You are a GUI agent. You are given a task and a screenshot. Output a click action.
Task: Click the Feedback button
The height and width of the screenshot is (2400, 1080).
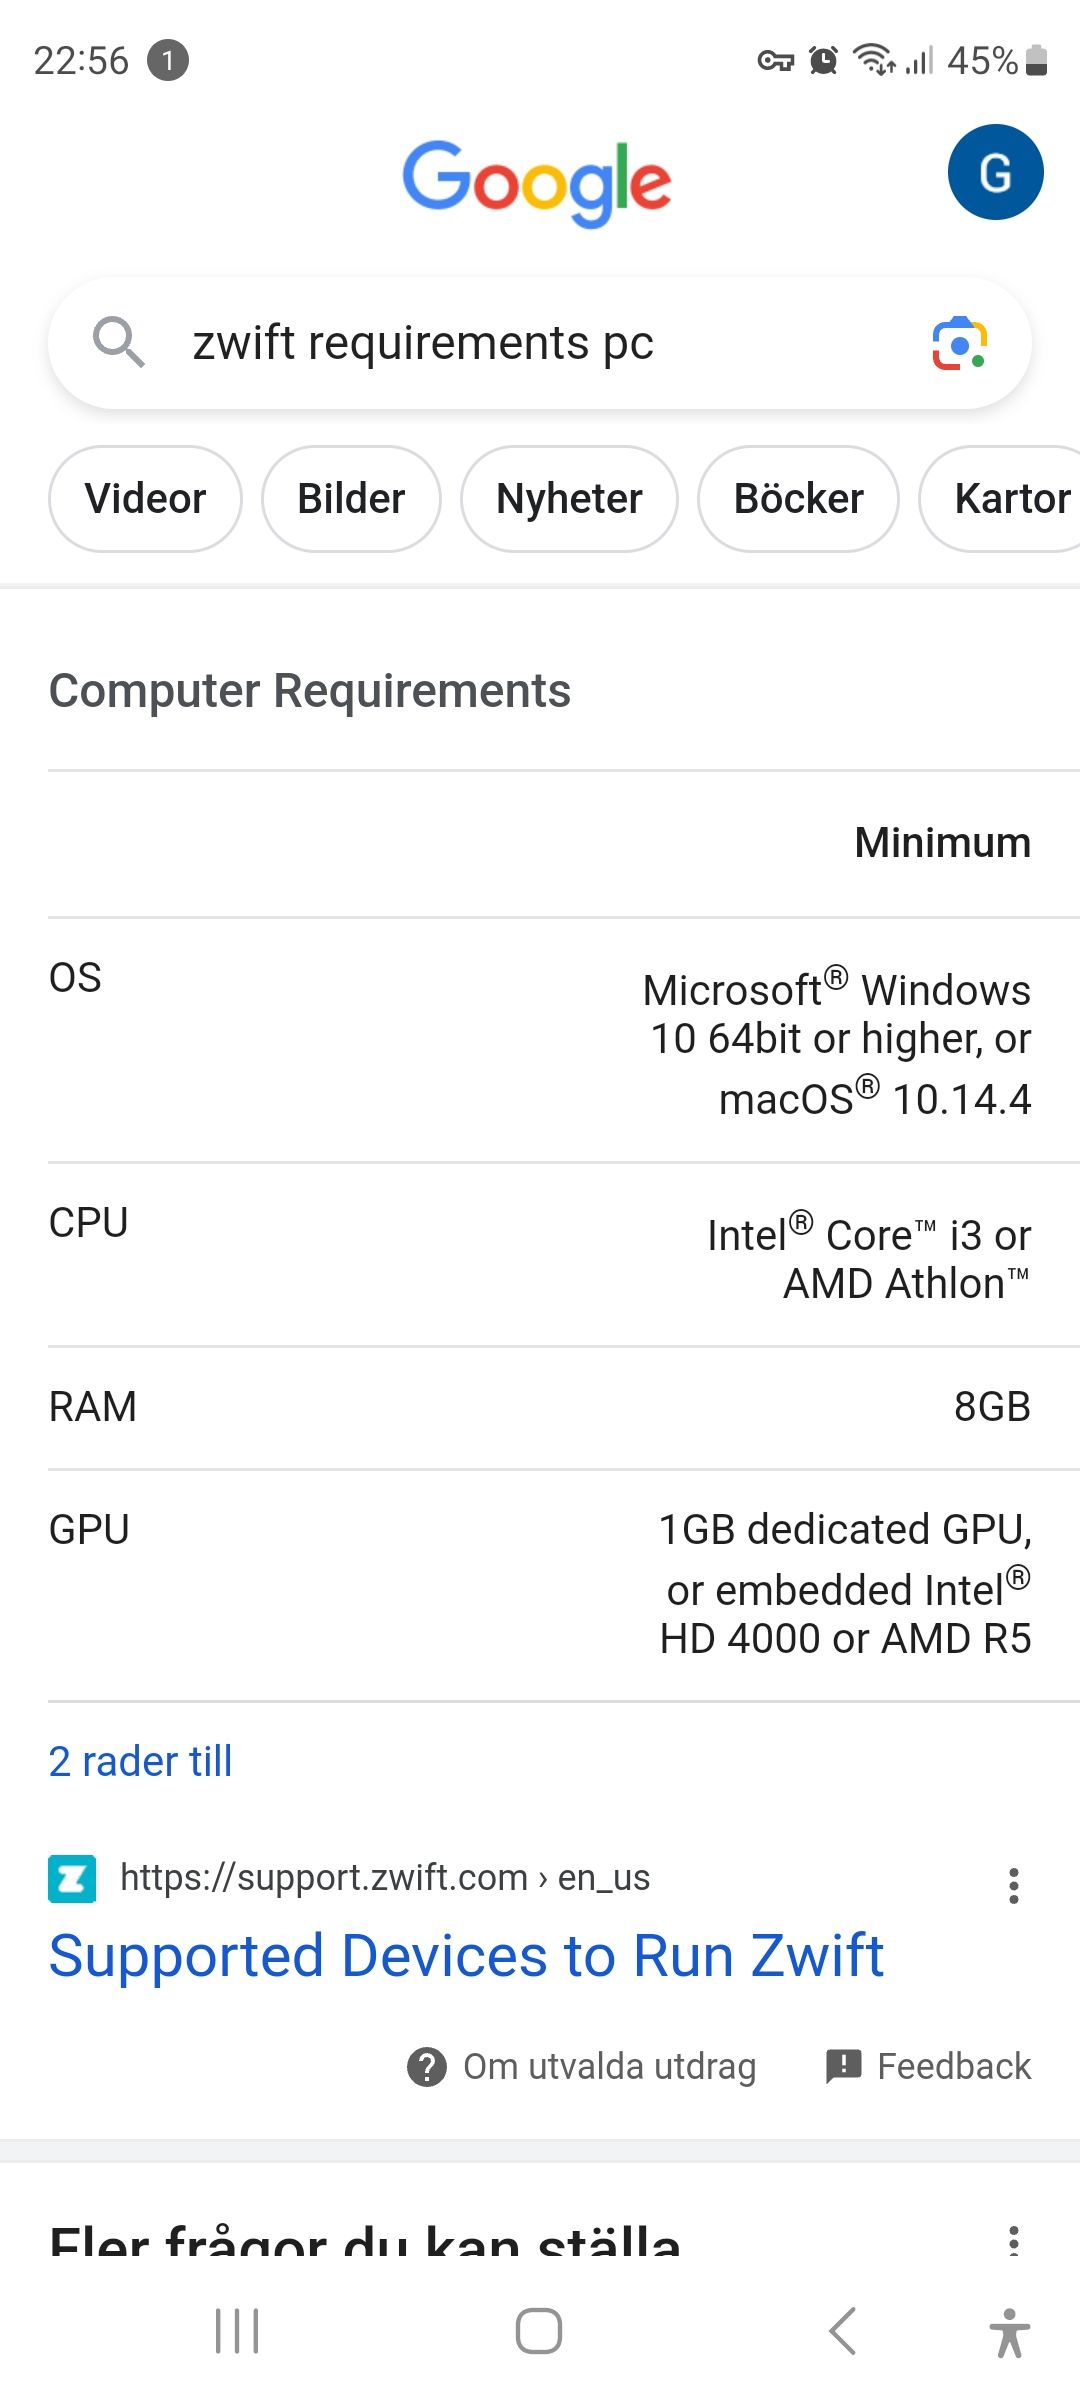coord(928,2066)
